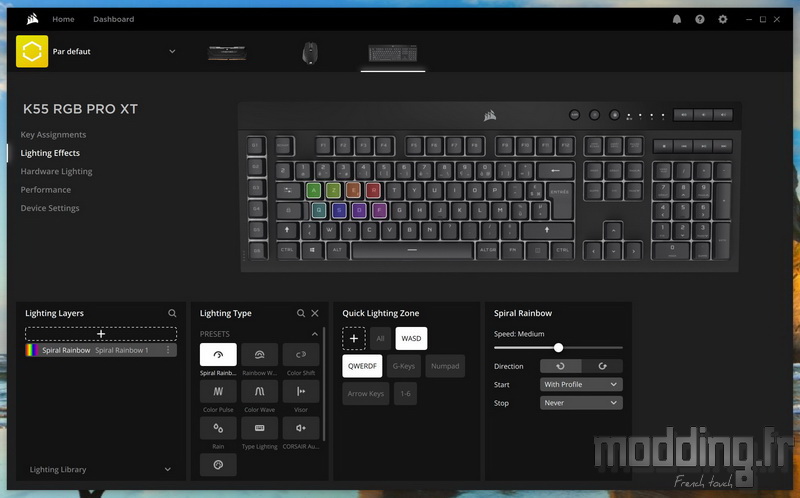The image size is (800, 498).
Task: Choose the Spiral Rainbow preset
Action: [x=218, y=355]
